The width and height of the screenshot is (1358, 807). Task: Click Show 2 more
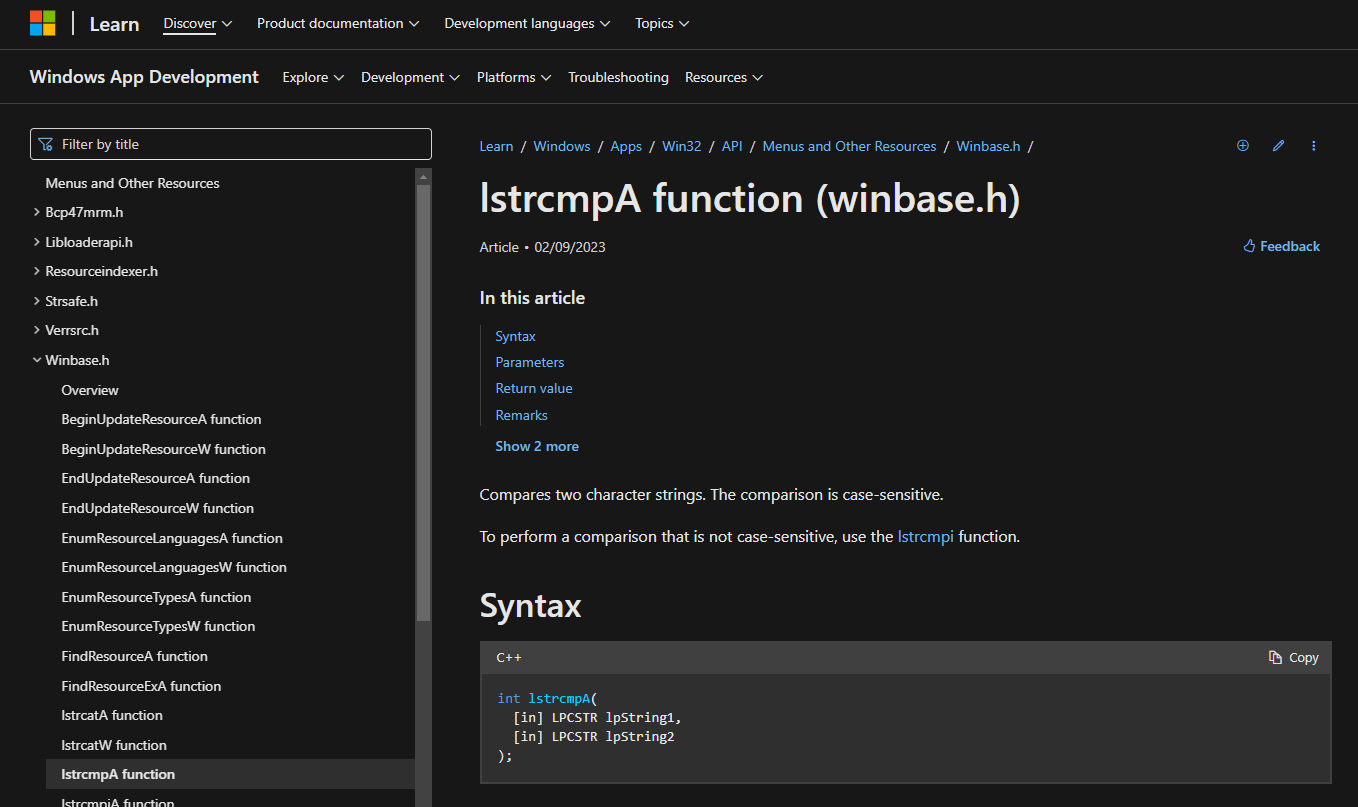click(537, 446)
